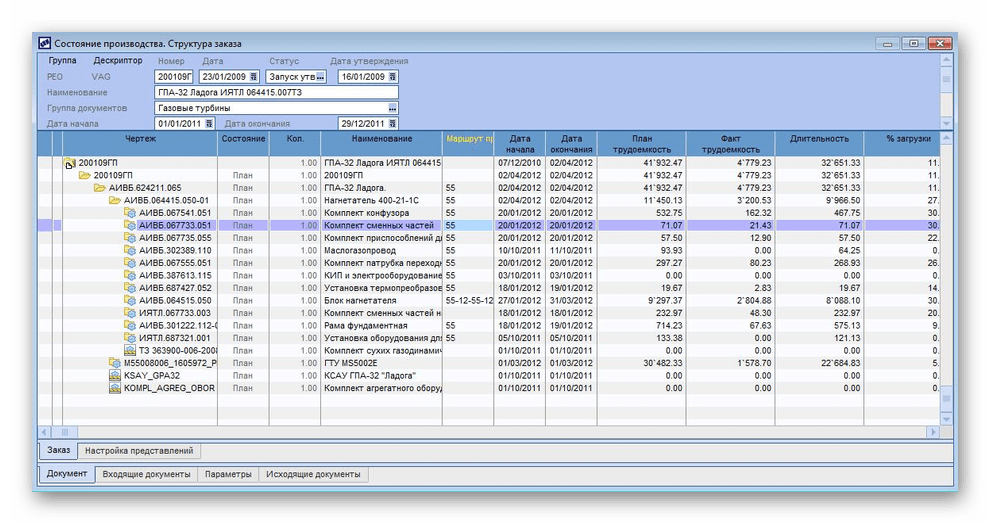Click the item icon of KSAY_GPA32
The width and height of the screenshot is (990, 524).
point(115,376)
